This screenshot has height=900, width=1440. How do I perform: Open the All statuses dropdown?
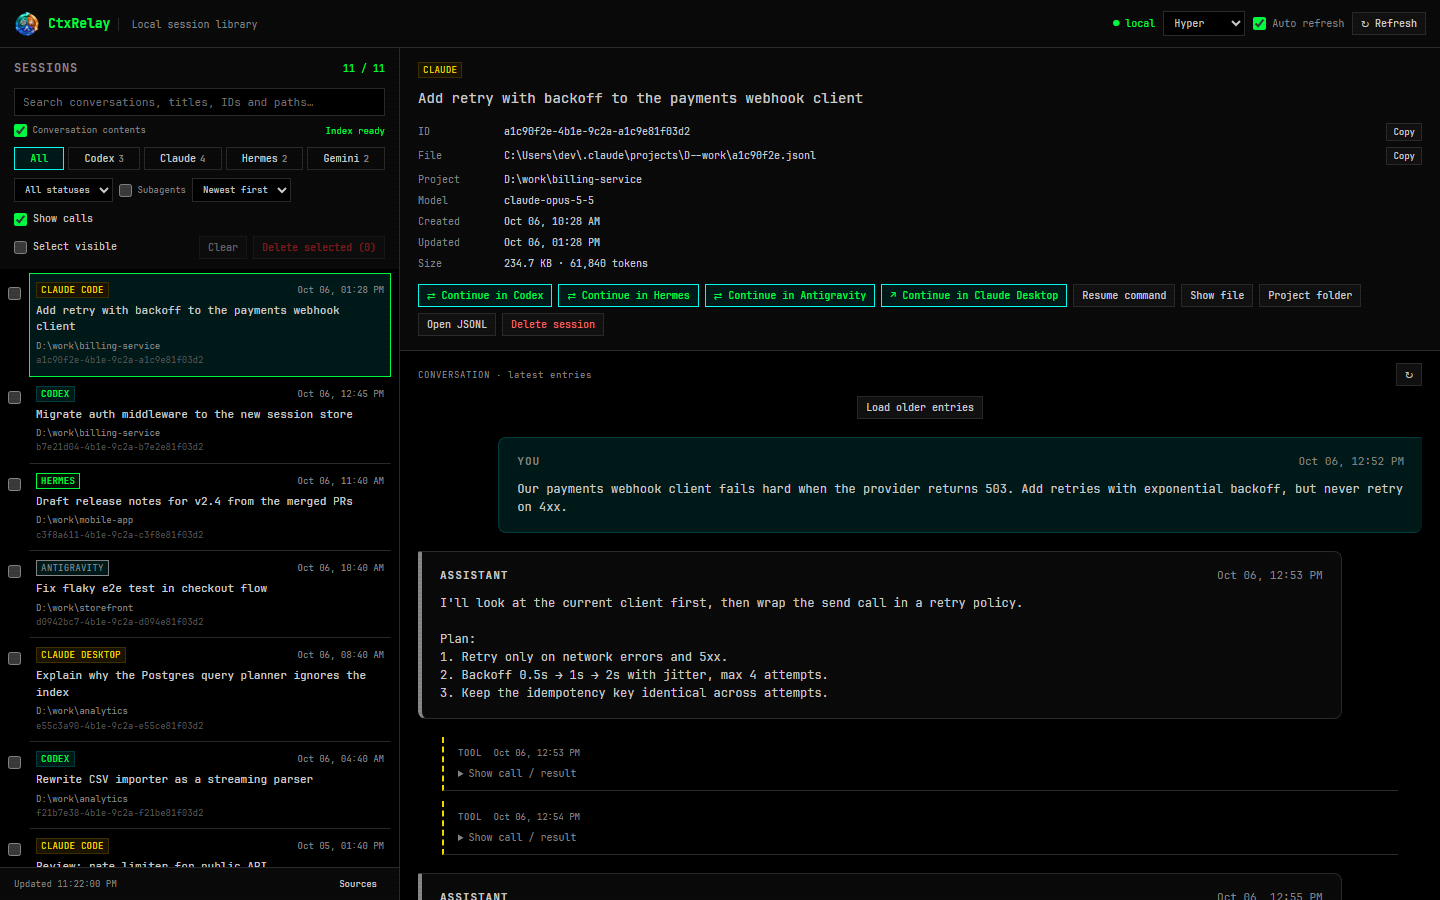tap(63, 190)
